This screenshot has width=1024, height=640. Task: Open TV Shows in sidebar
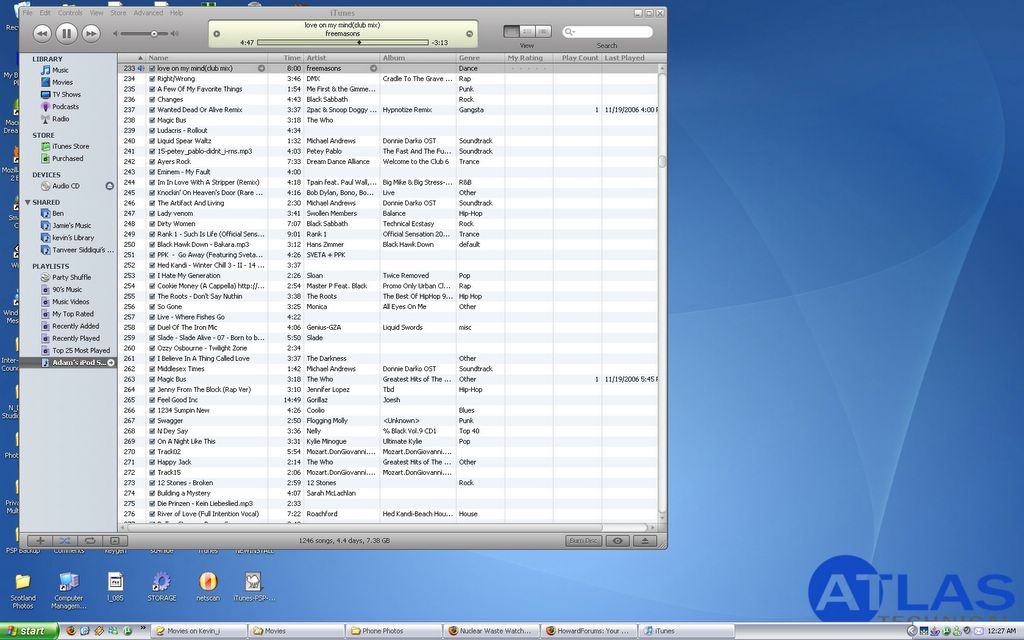[67, 95]
